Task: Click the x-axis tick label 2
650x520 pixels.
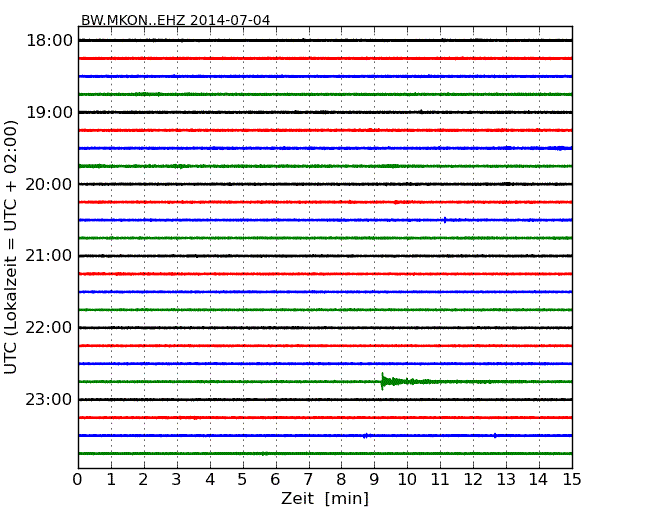Action: (143, 479)
